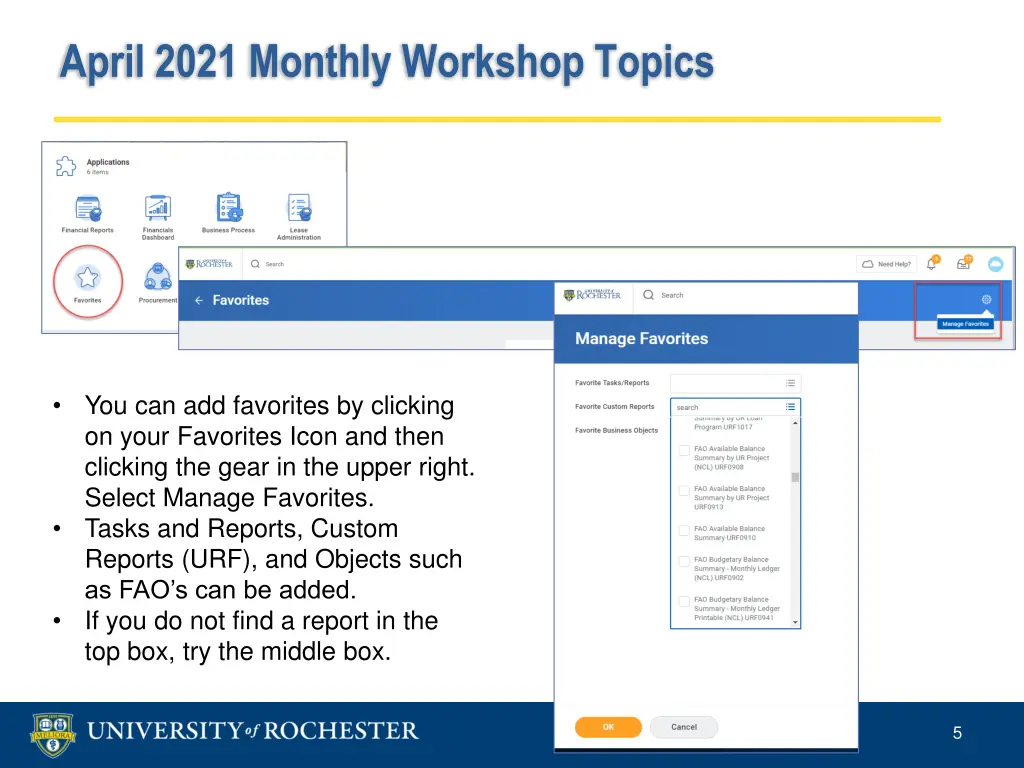
Task: Click the Rochester logo in Manage Favorites
Action: (x=592, y=295)
